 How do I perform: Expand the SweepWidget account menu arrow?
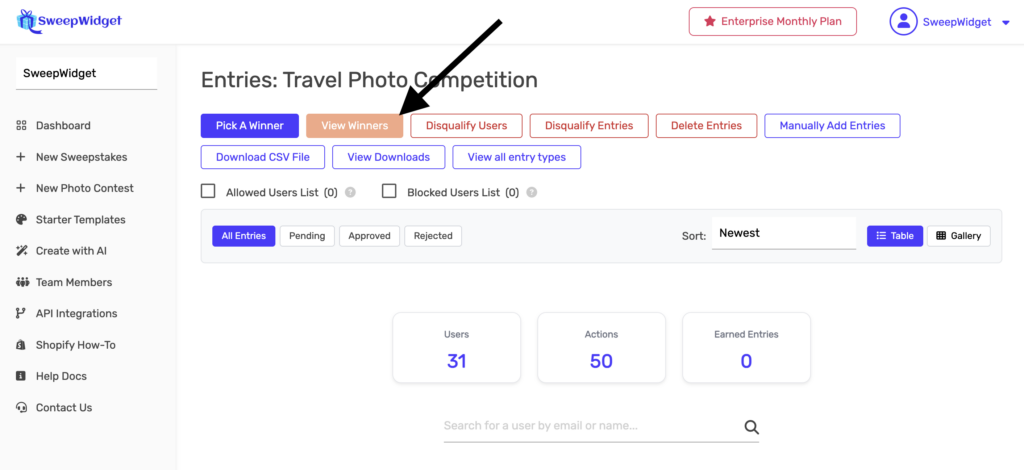click(1005, 22)
